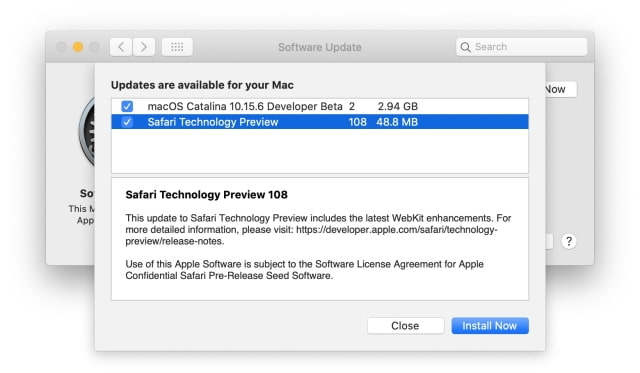Screen dimensions: 640x373
Task: Click version number 108 in Safari row
Action: click(x=358, y=122)
